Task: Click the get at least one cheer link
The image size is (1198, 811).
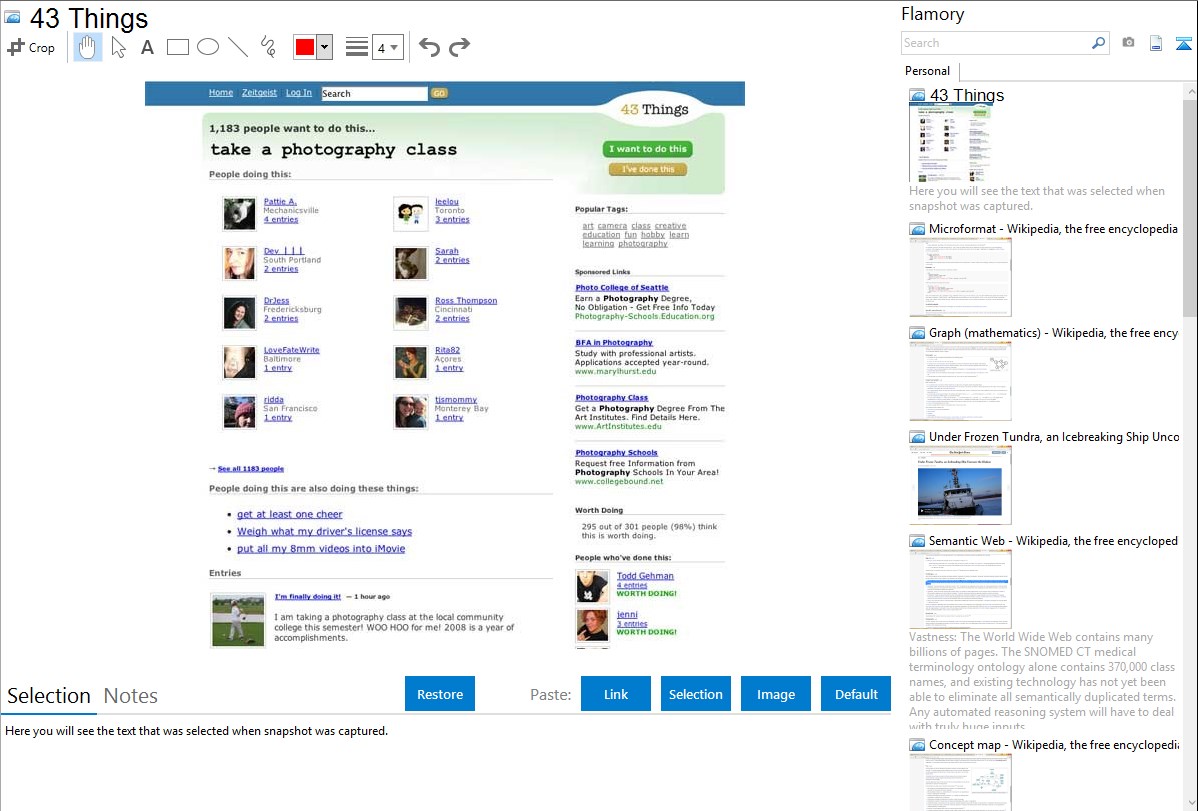Action: (x=290, y=514)
